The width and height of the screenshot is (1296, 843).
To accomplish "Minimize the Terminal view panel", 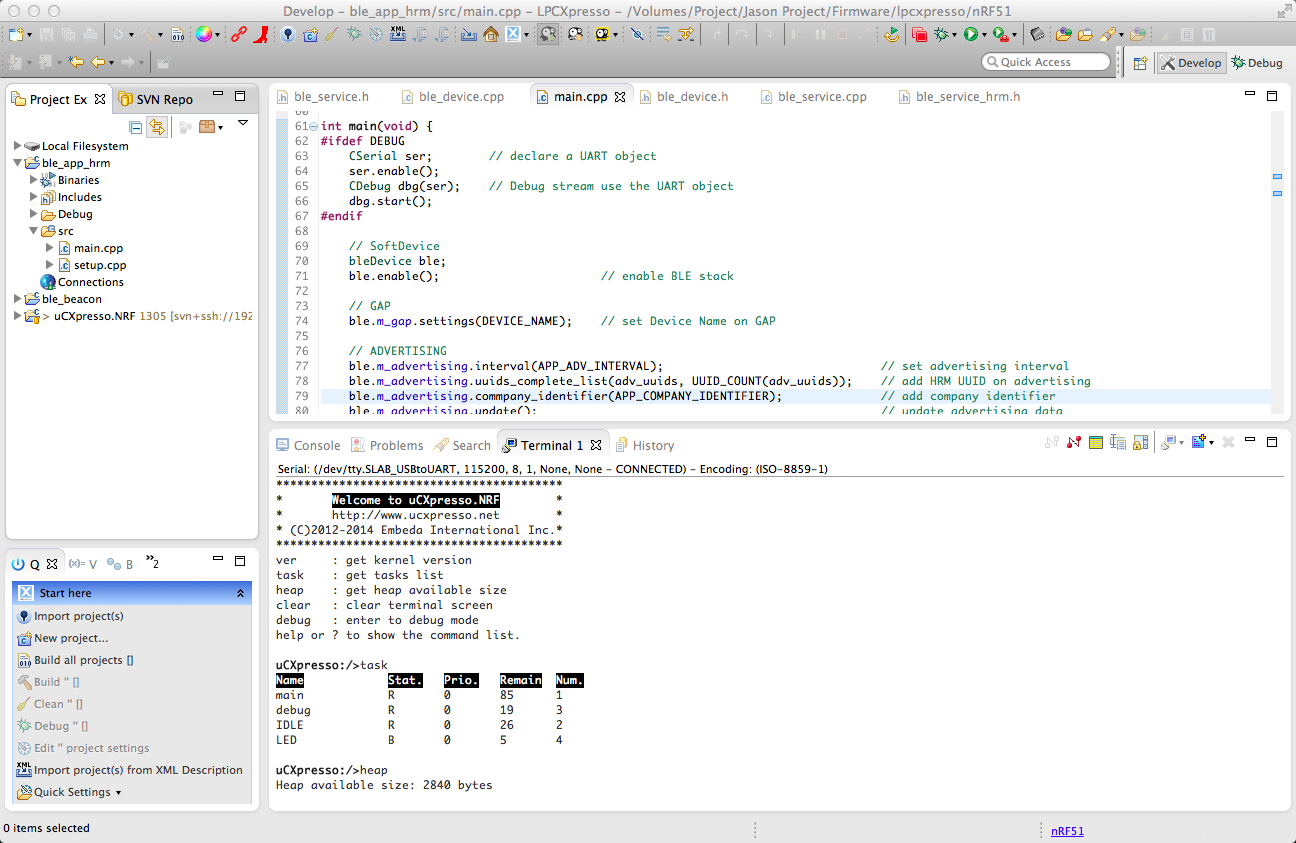I will coord(1249,440).
